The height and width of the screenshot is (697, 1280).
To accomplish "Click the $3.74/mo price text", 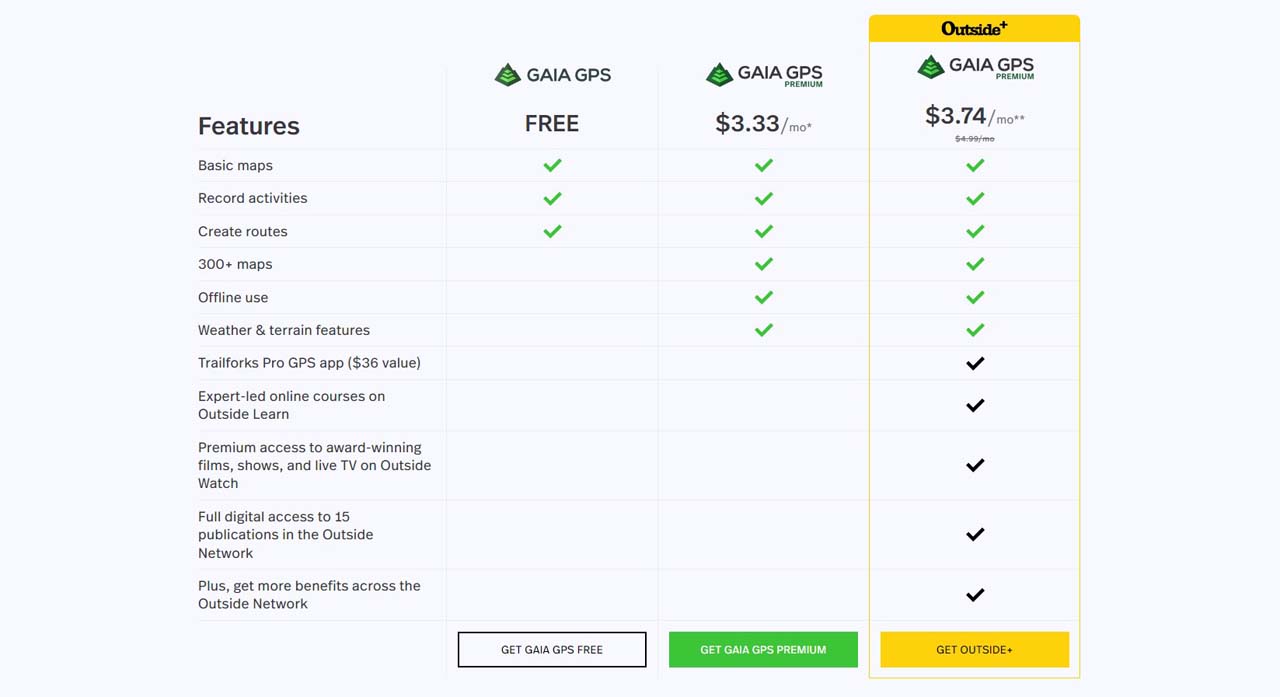I will [x=975, y=116].
